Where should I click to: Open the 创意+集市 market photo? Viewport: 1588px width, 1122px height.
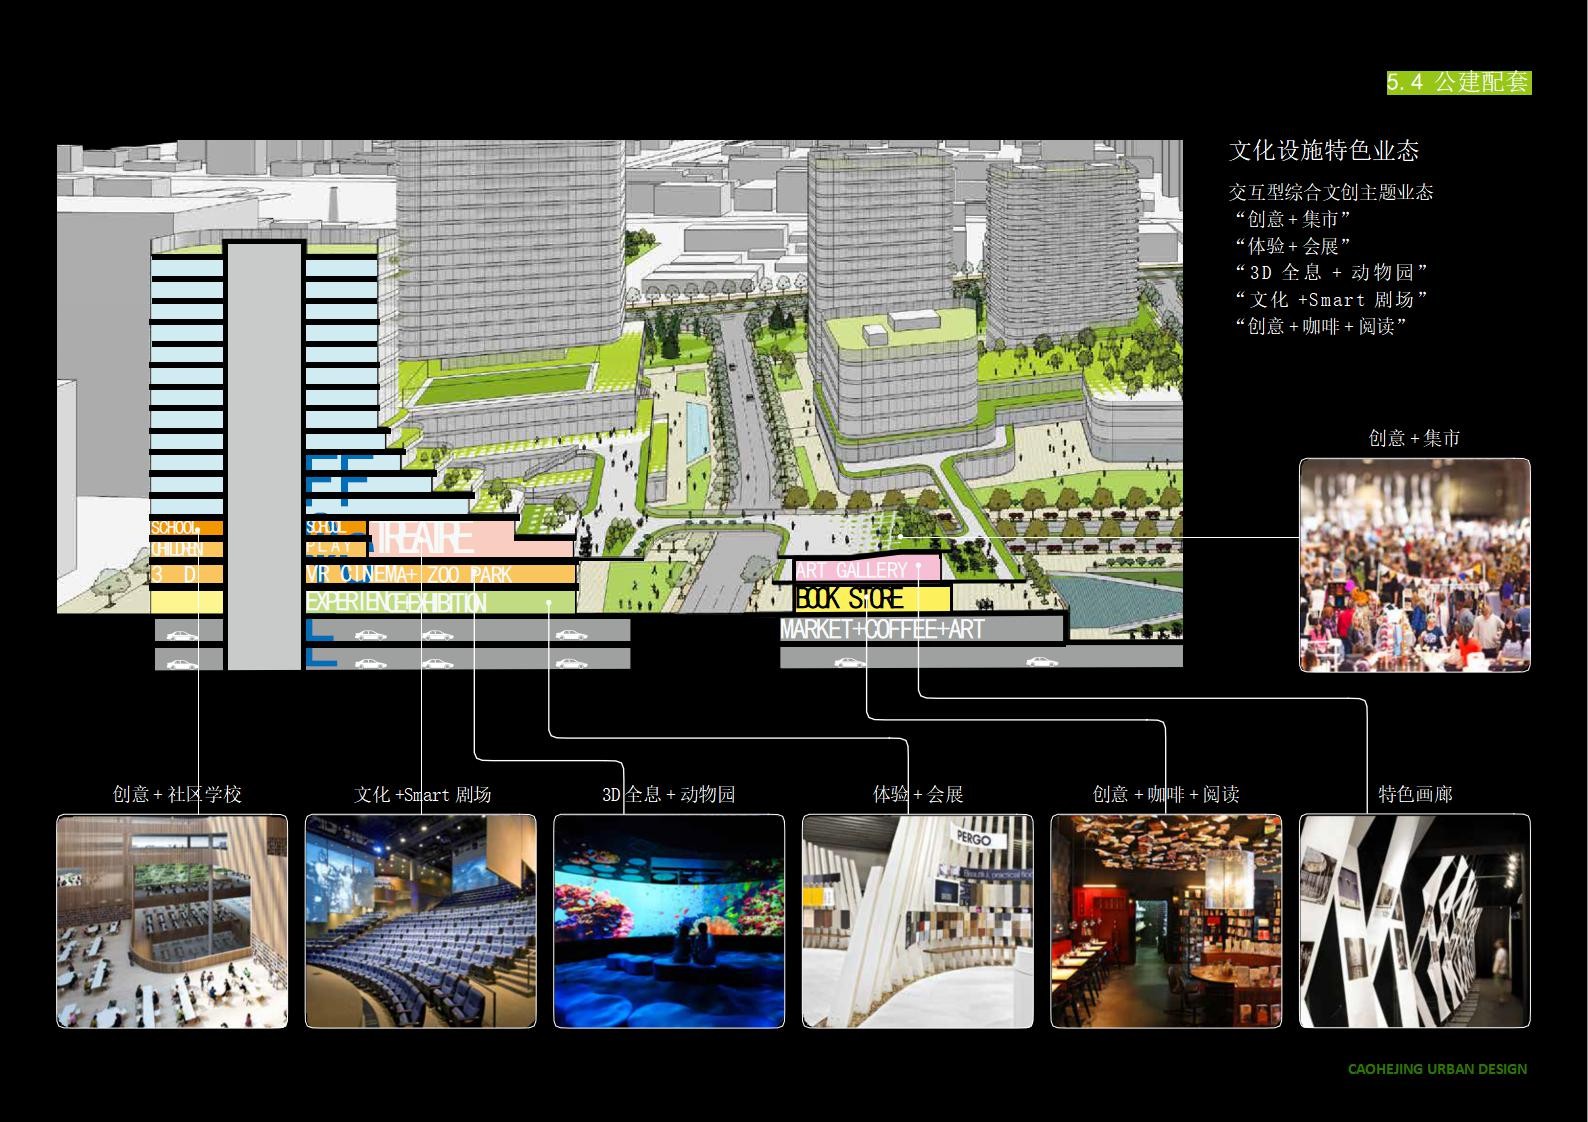pyautogui.click(x=1414, y=565)
